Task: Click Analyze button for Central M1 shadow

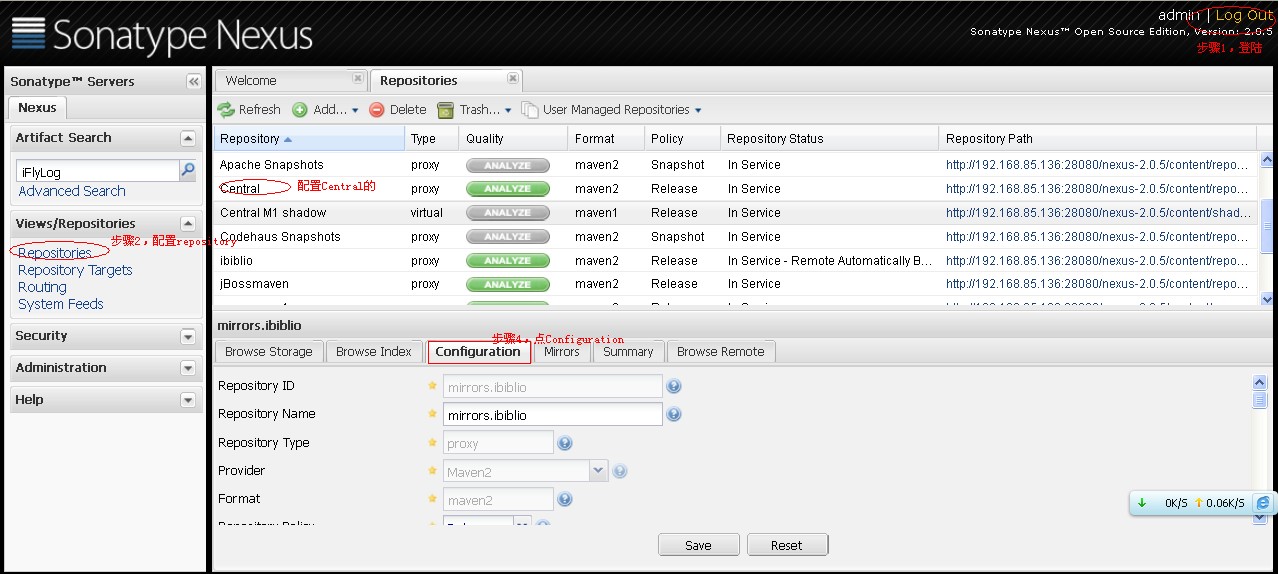Action: [x=508, y=213]
